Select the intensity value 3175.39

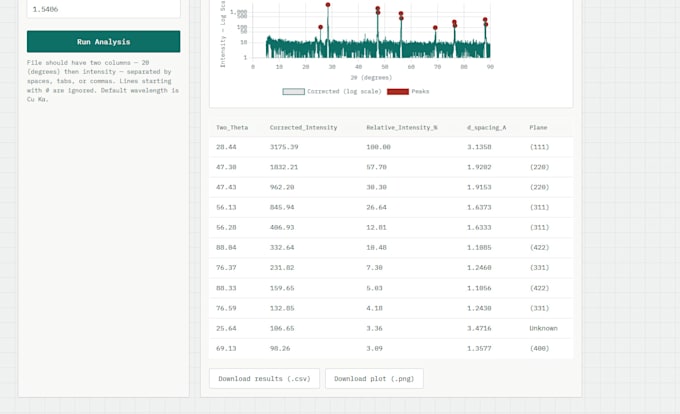click(284, 147)
